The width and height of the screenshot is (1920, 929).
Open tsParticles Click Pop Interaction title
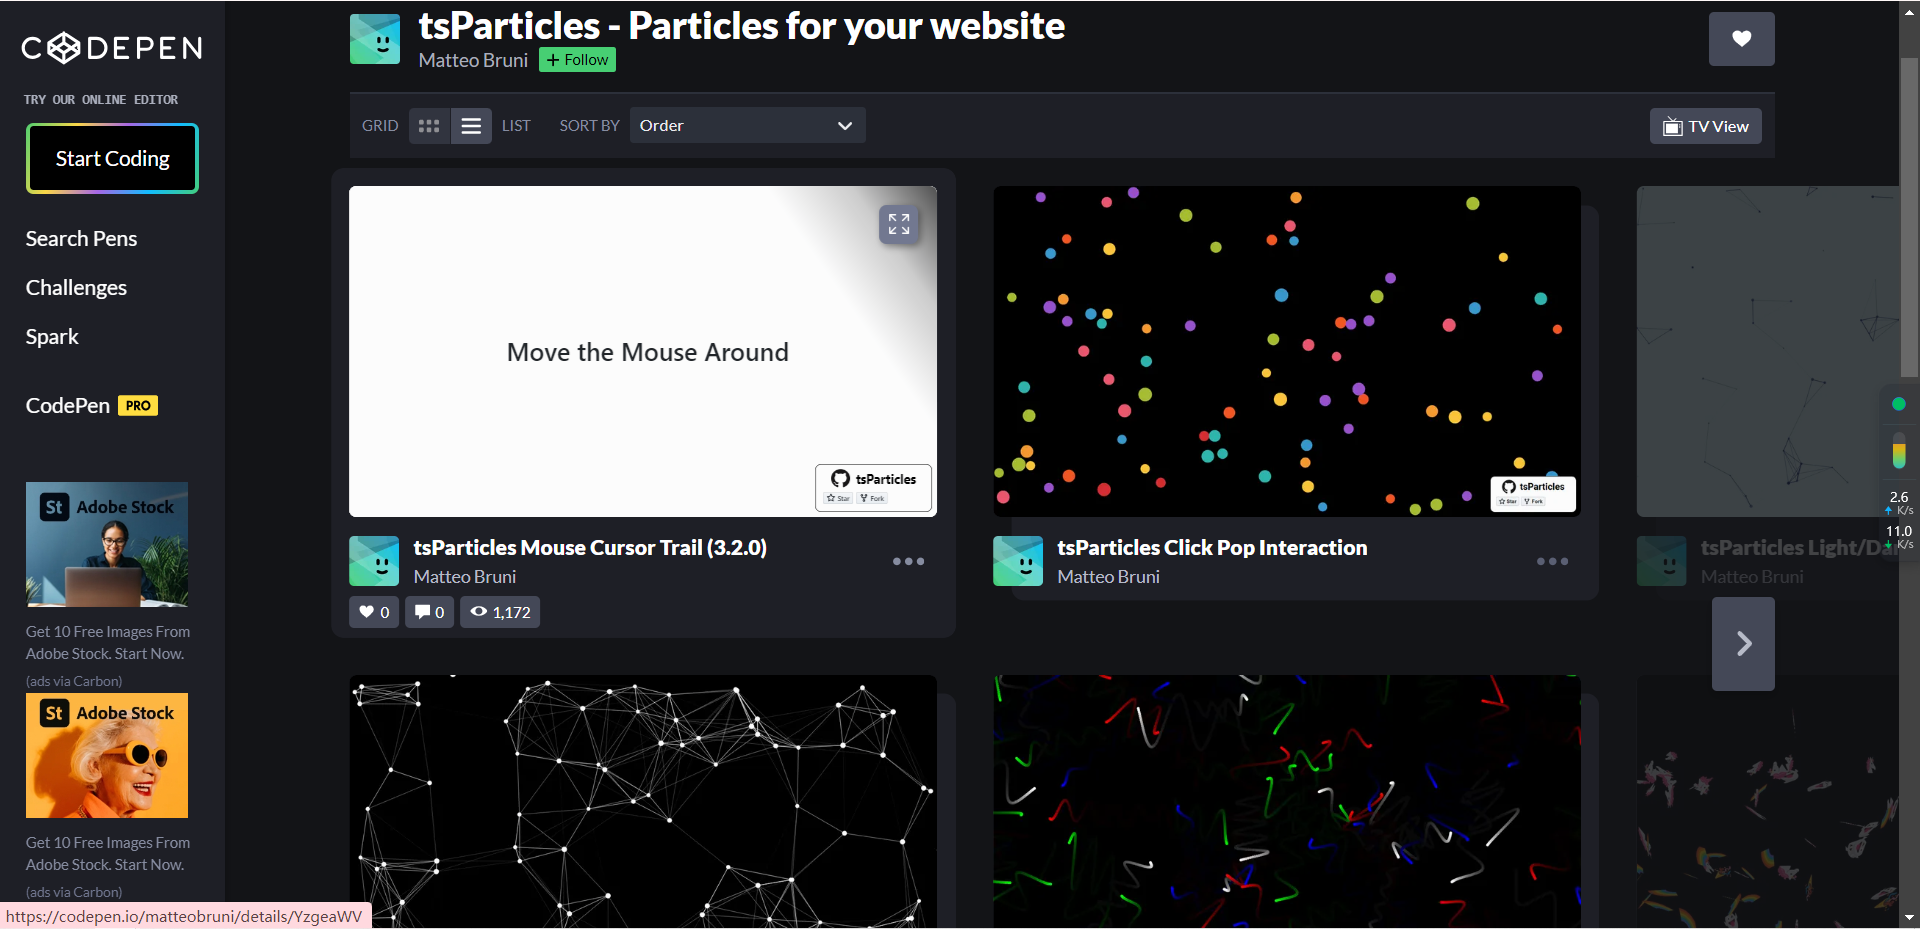coord(1212,548)
